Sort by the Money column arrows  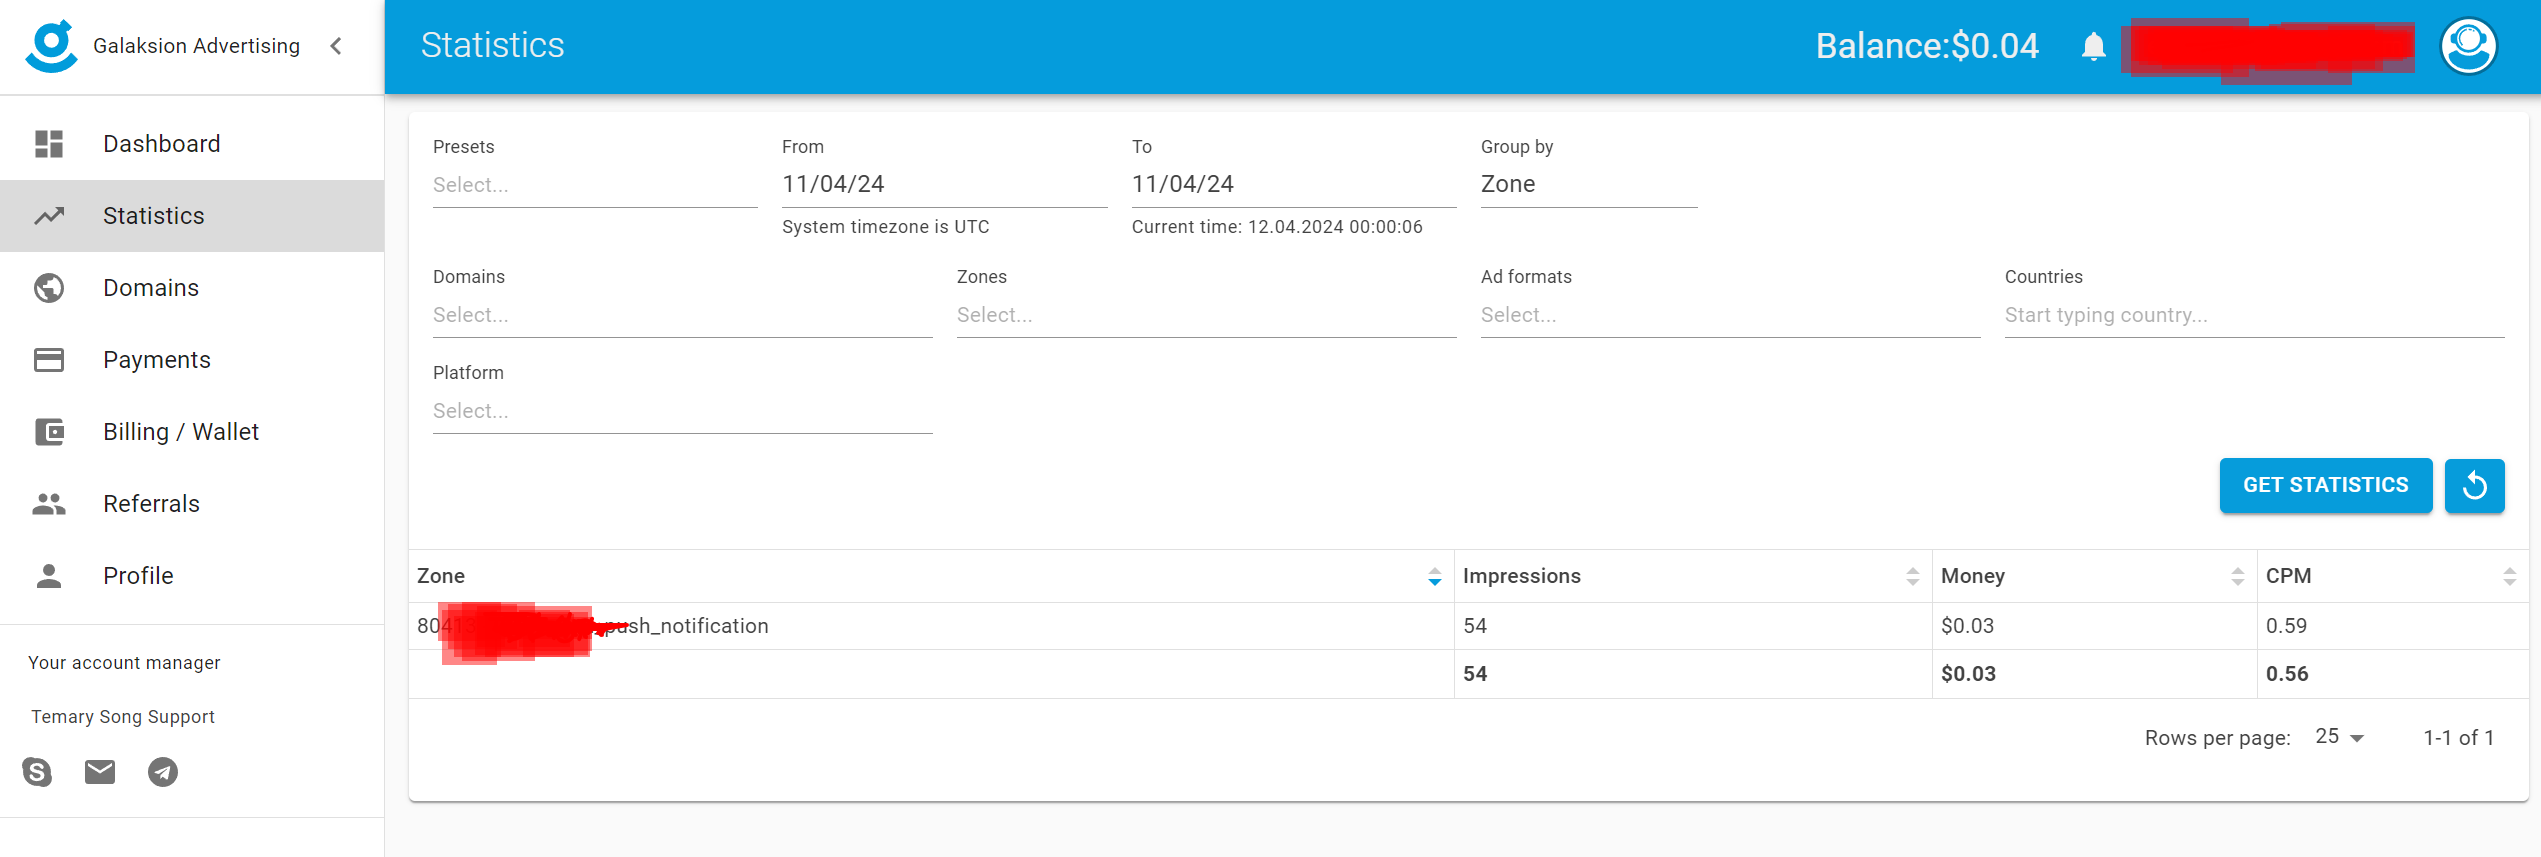(x=2238, y=576)
